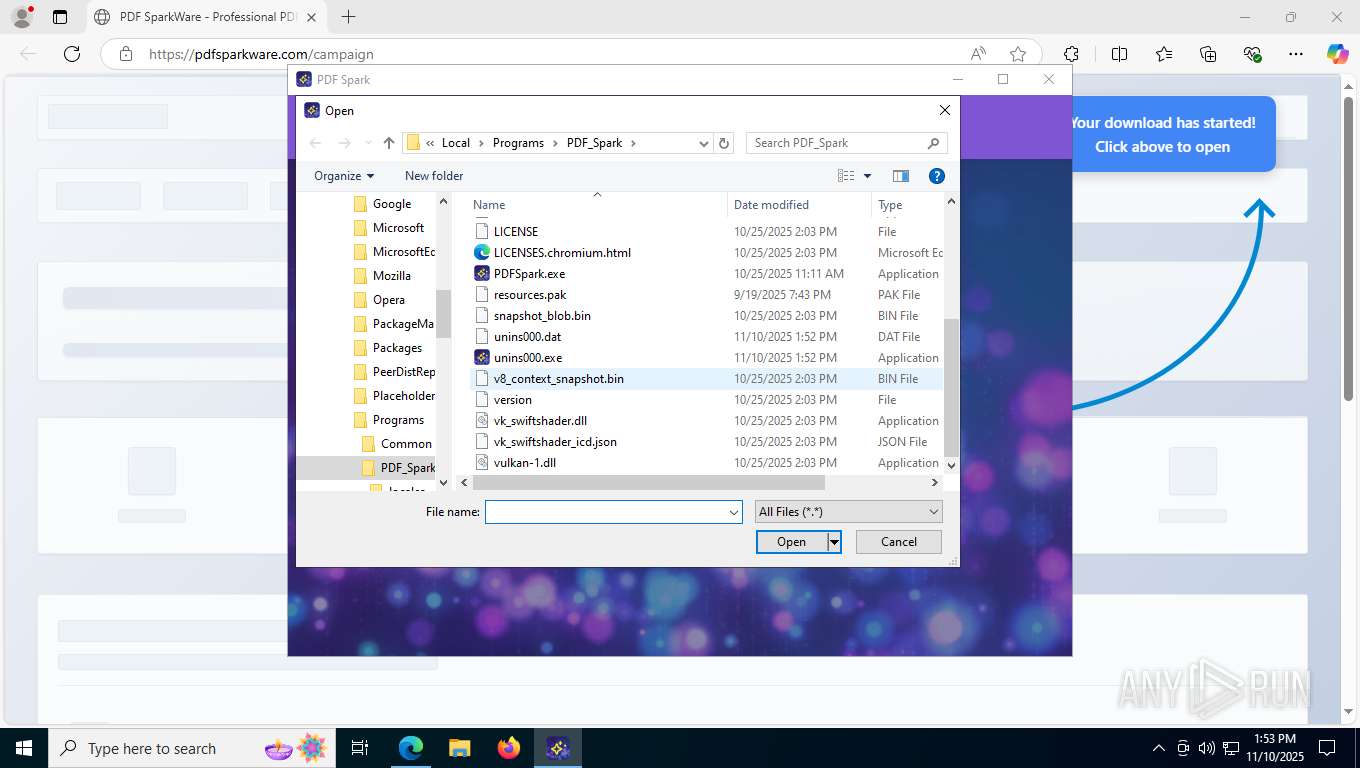Select v8_context_snapshot.bin file
Screen dimensions: 1360x768
coord(559,379)
